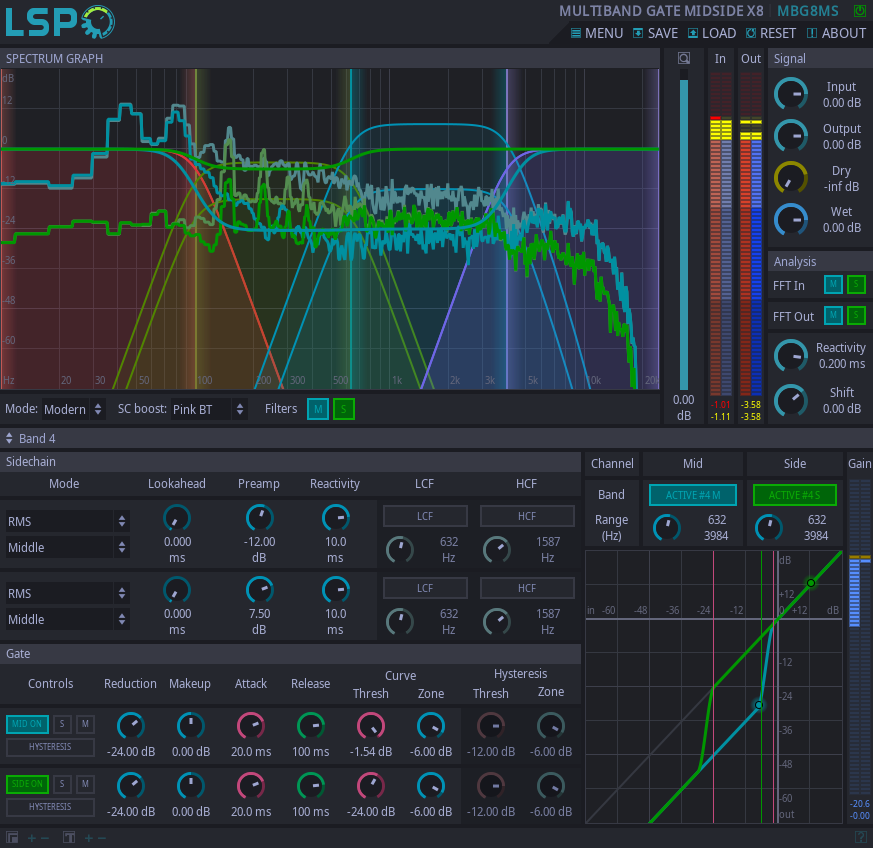This screenshot has height=848, width=873.
Task: Increase UI scaling with the first plus
Action: (32, 838)
